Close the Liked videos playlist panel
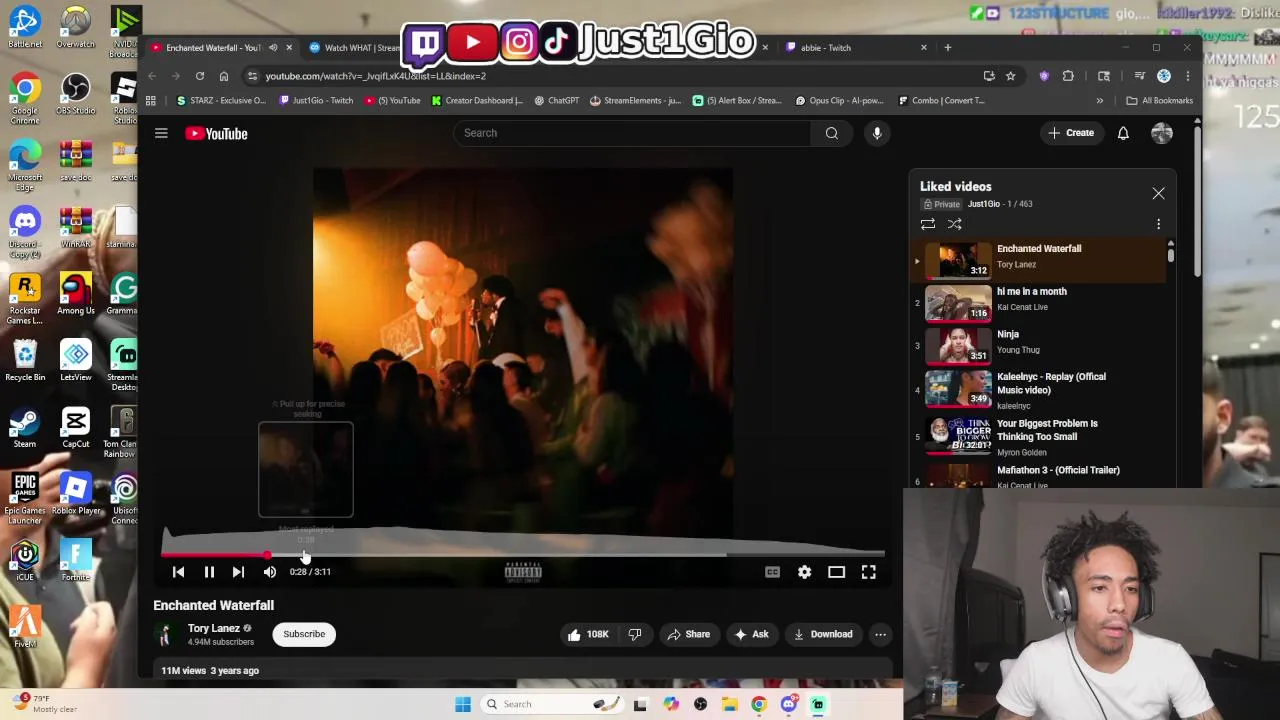 pos(1158,193)
